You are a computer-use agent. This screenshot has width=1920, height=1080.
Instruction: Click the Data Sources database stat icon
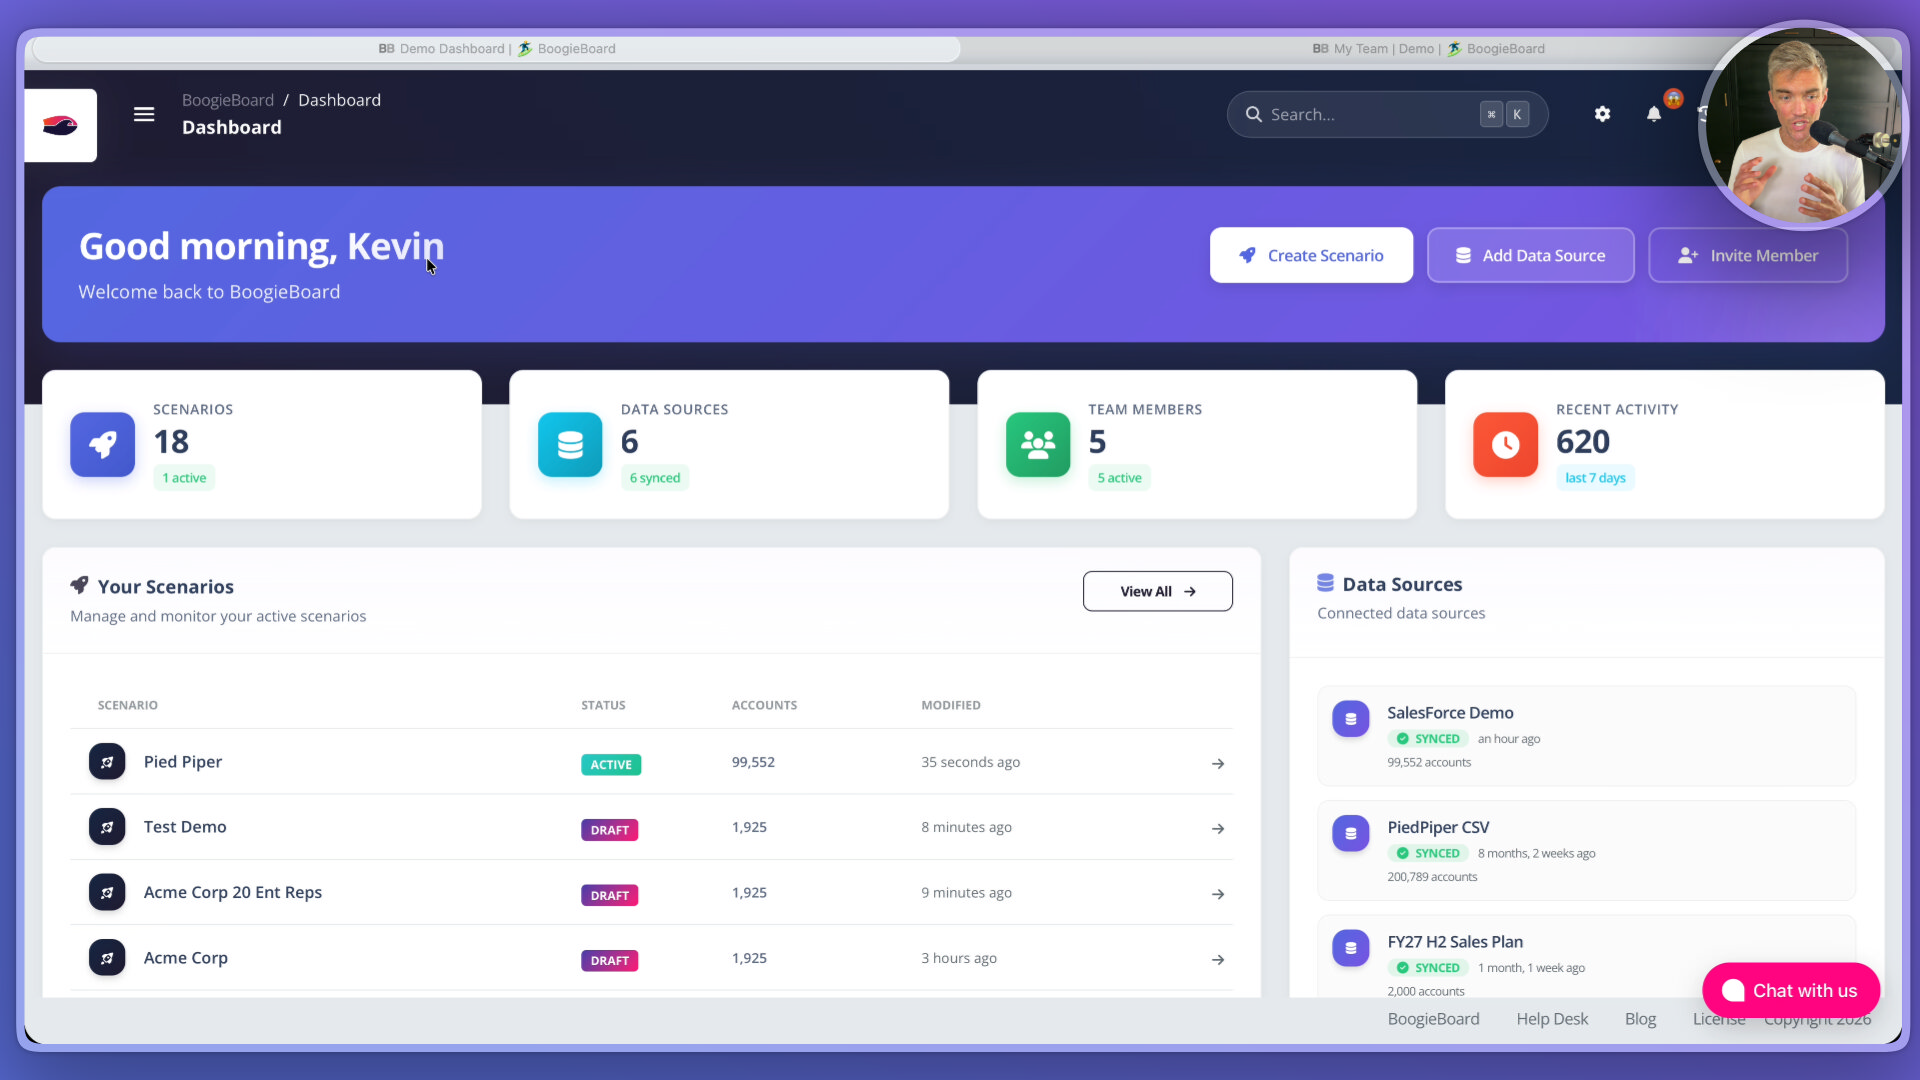tap(570, 444)
